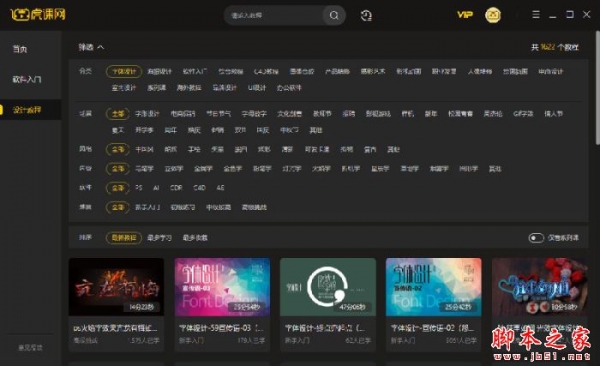The image size is (600, 366).
Task: Select the 办公软件 category filter
Action: (x=289, y=88)
